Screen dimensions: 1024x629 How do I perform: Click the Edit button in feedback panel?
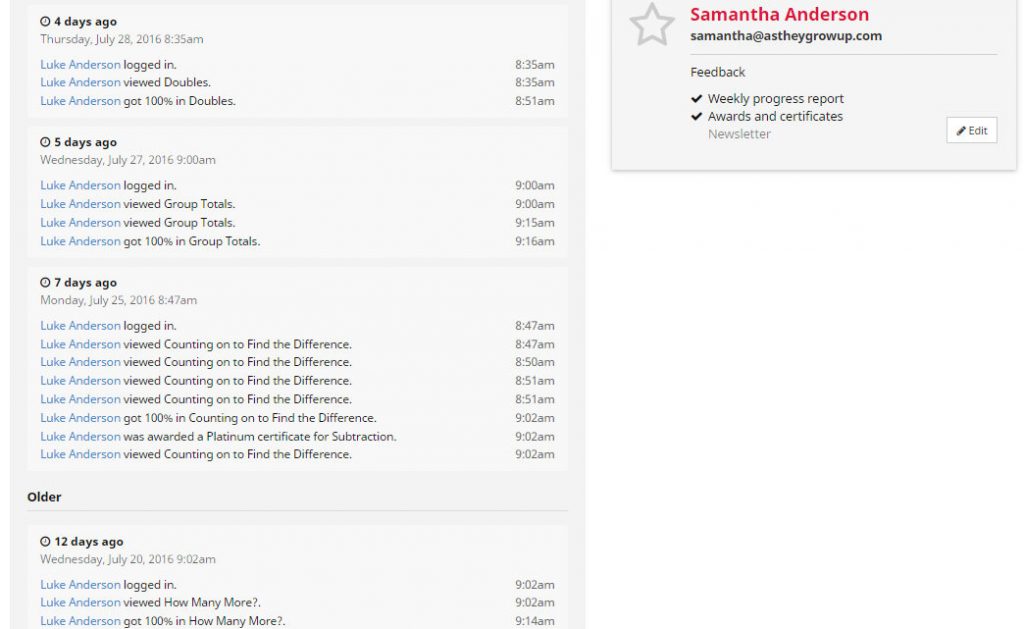pos(971,131)
